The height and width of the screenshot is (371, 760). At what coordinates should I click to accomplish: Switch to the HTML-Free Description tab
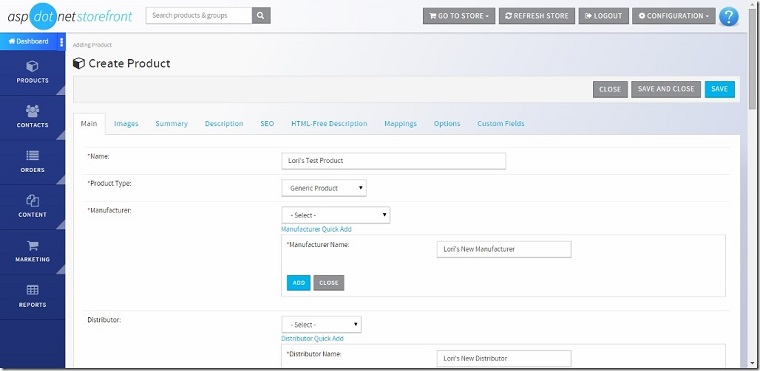pos(329,124)
